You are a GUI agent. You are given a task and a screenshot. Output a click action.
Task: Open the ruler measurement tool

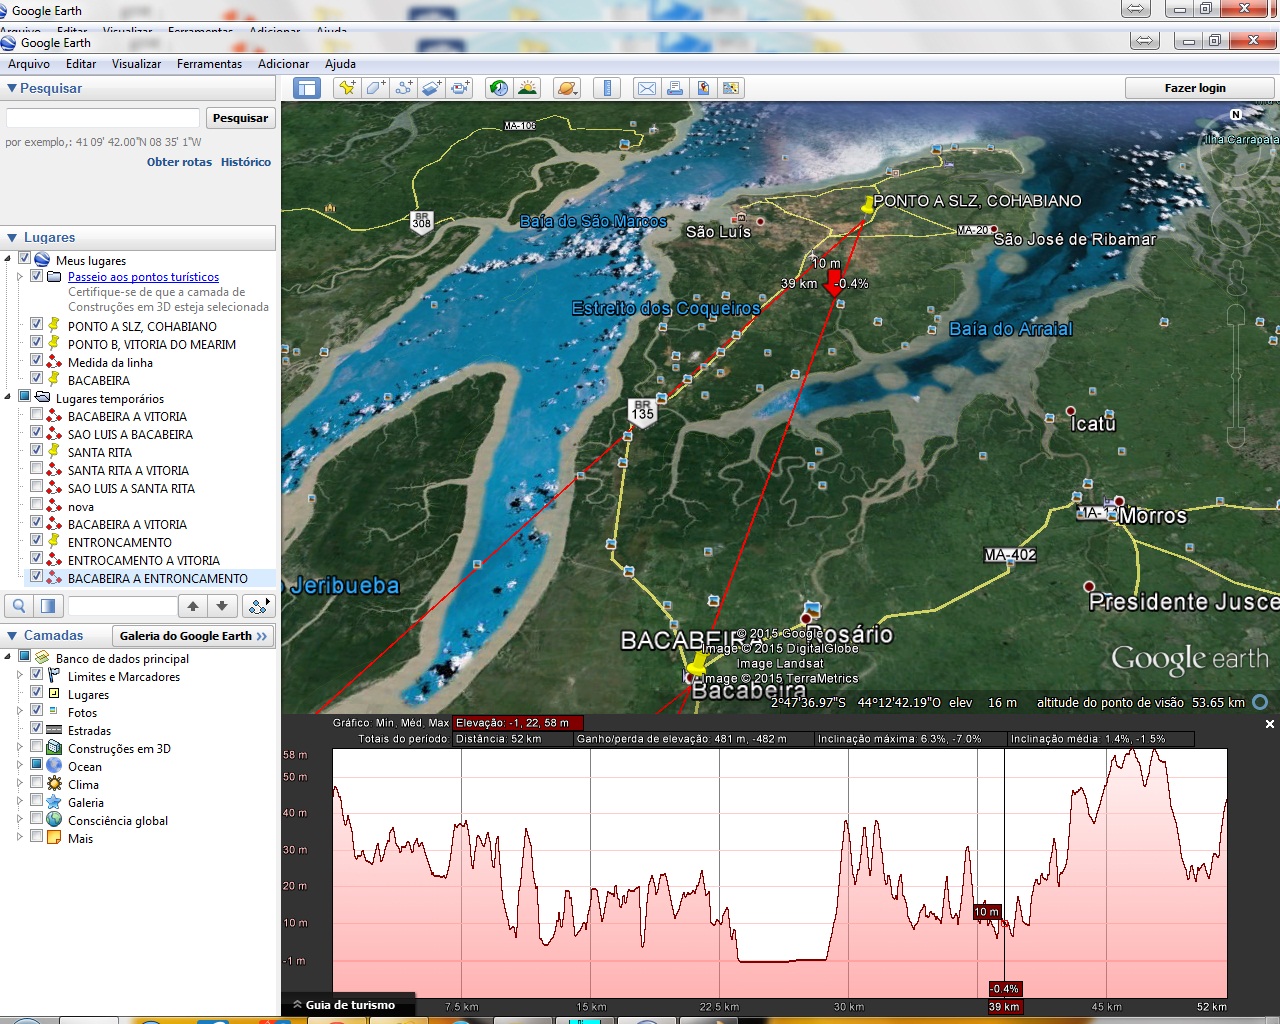pyautogui.click(x=607, y=88)
